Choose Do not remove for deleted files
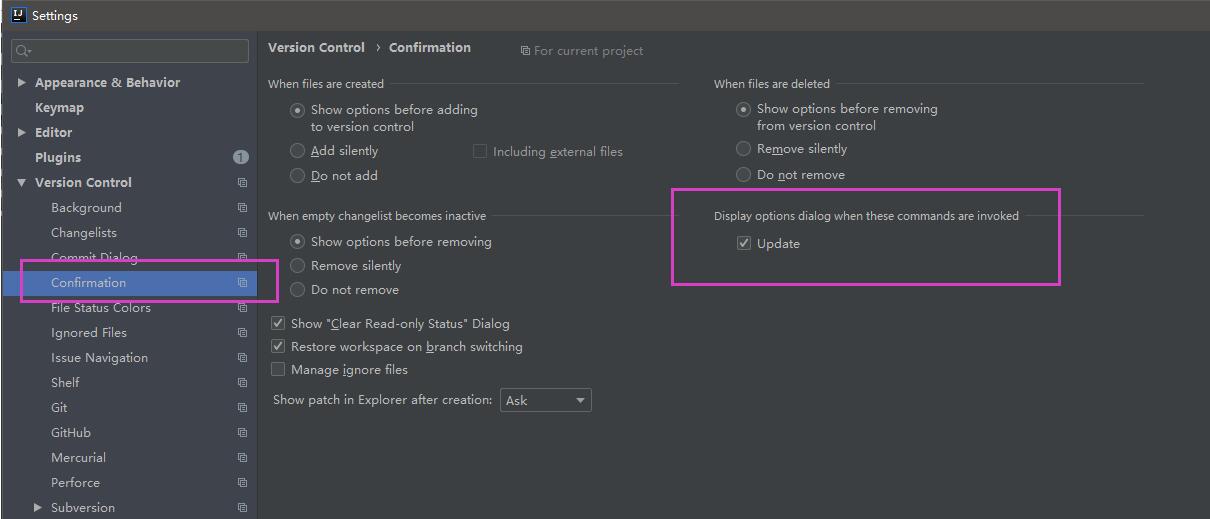Viewport: 1210px width, 519px height. (x=743, y=174)
